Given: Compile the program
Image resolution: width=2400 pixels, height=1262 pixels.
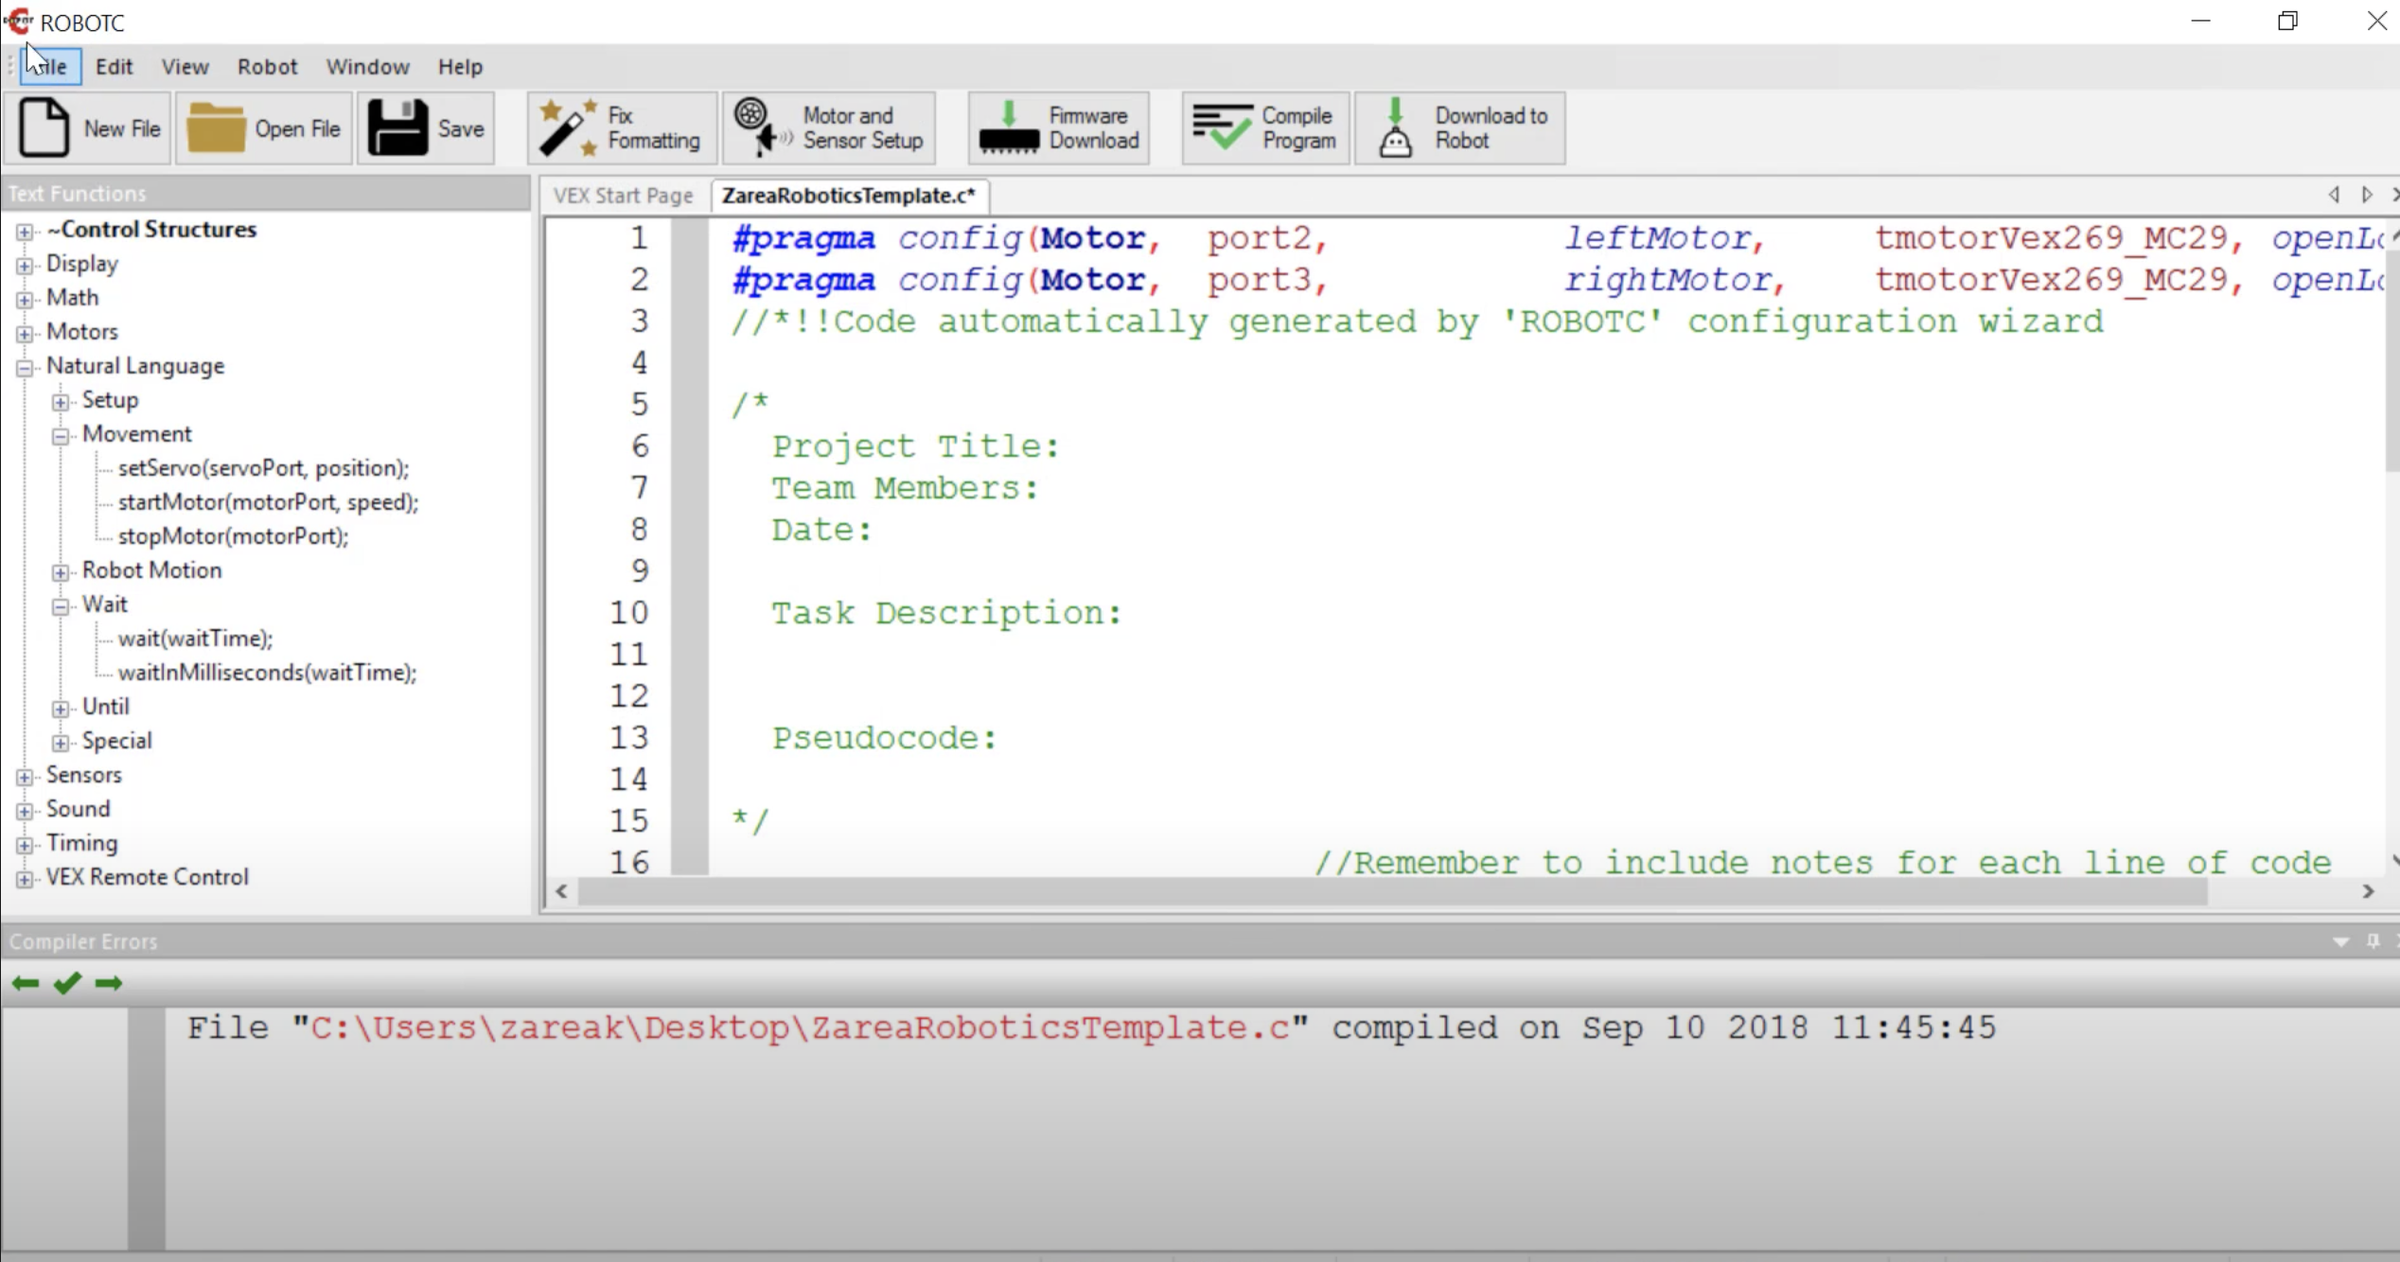Looking at the screenshot, I should coord(1263,128).
